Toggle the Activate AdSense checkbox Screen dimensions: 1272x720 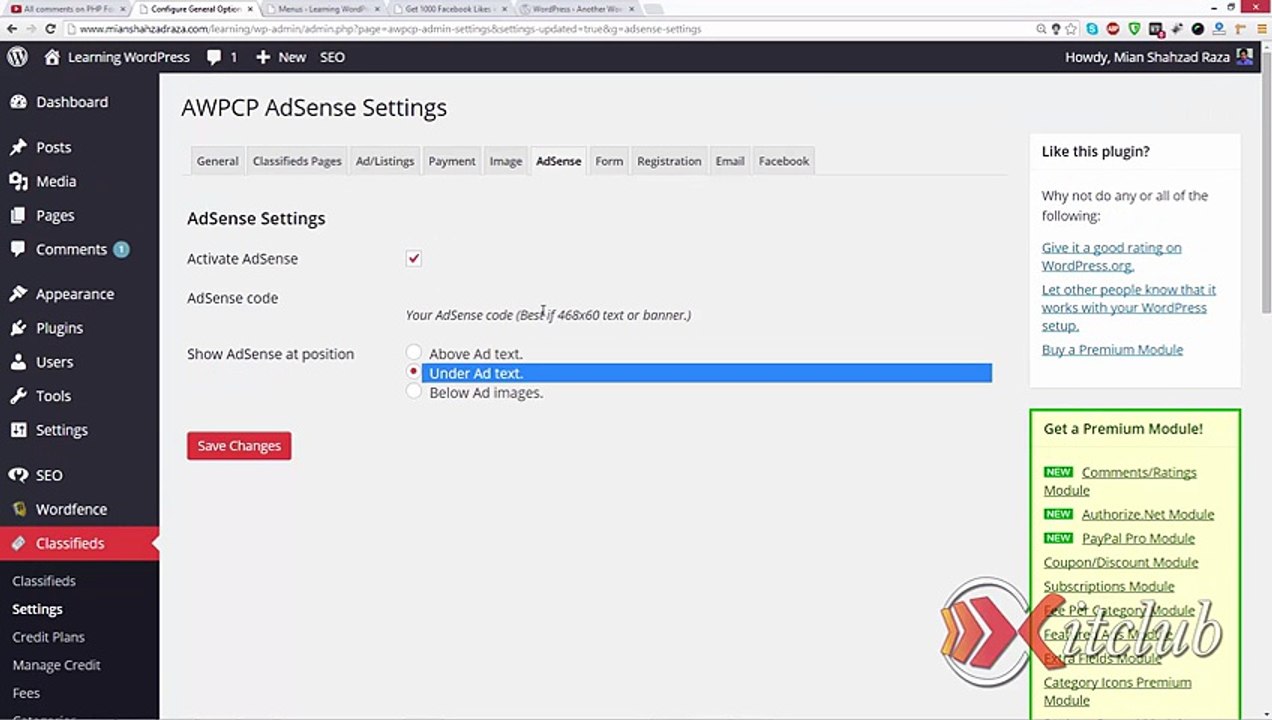tap(414, 258)
